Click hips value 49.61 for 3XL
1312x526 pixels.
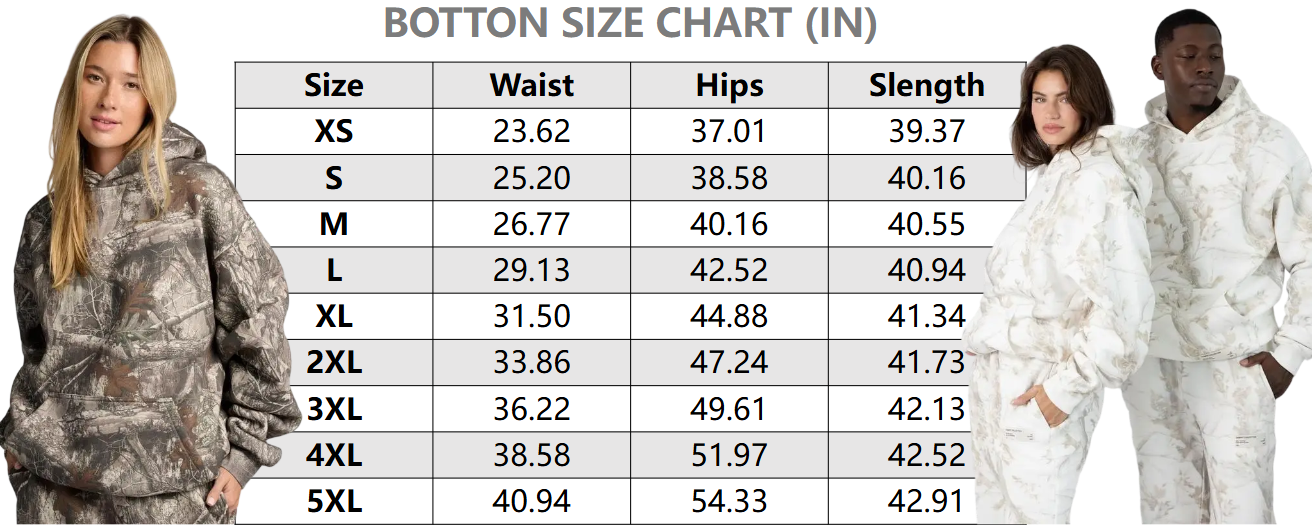[x=729, y=409]
